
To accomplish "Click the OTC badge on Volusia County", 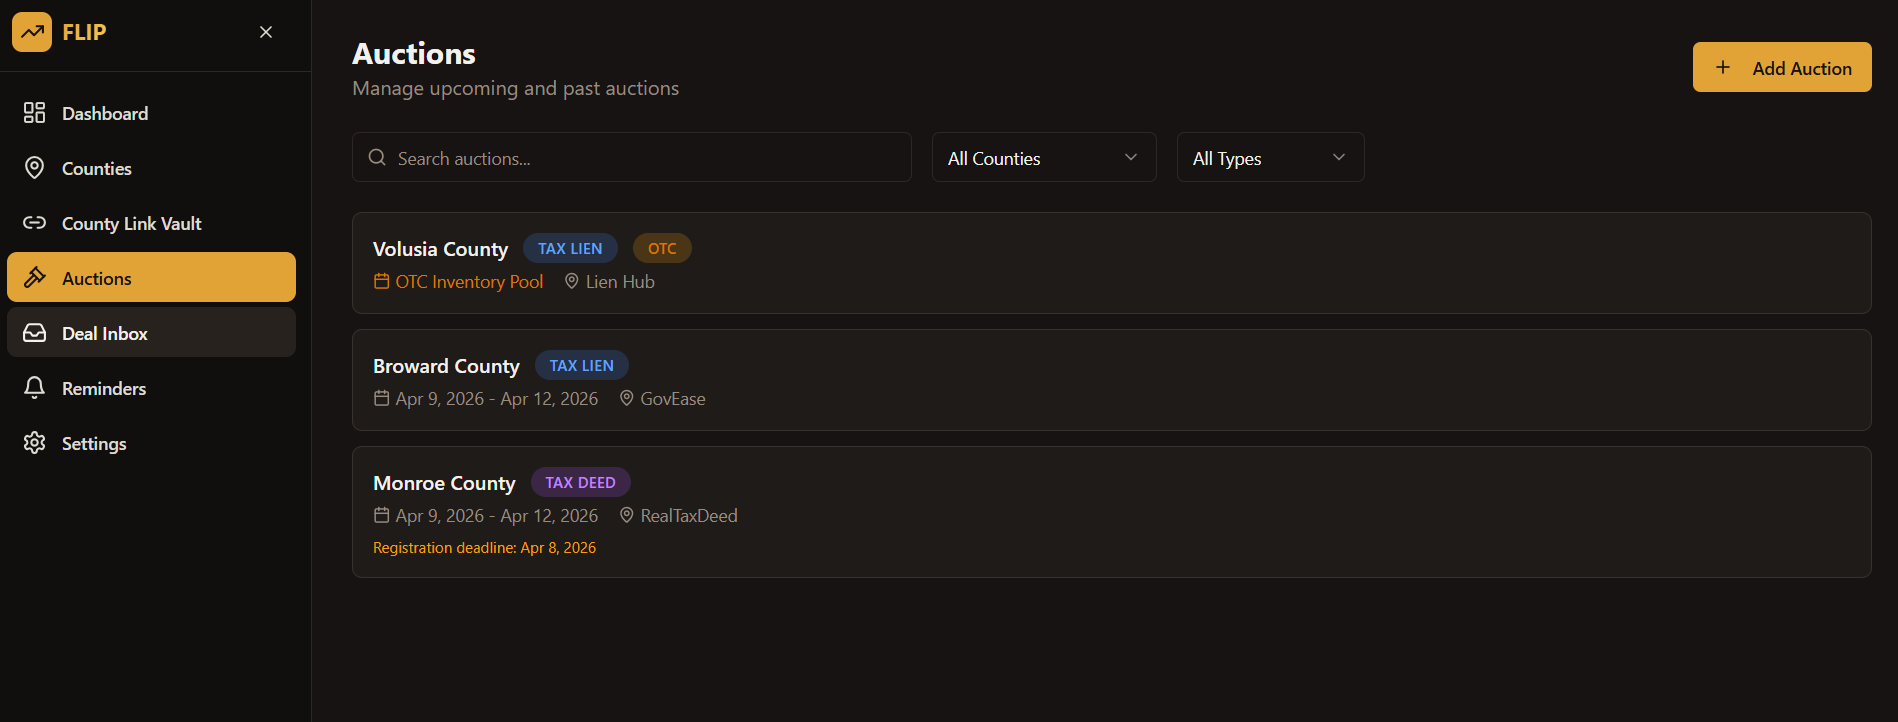I will point(662,248).
